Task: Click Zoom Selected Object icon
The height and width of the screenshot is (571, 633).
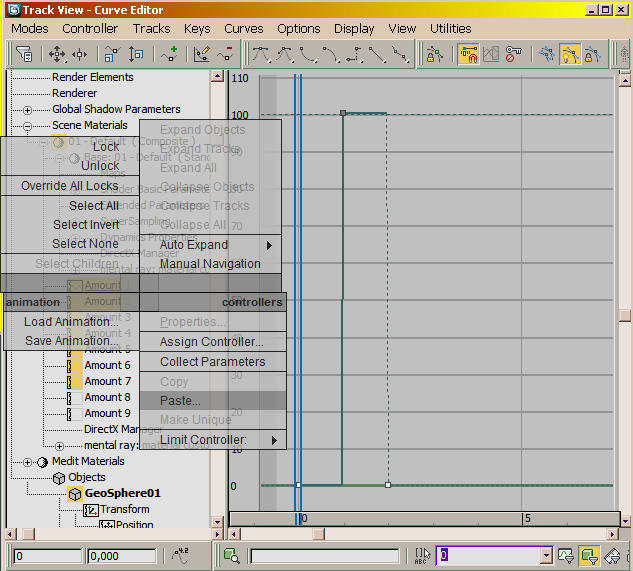Action: tap(232, 556)
